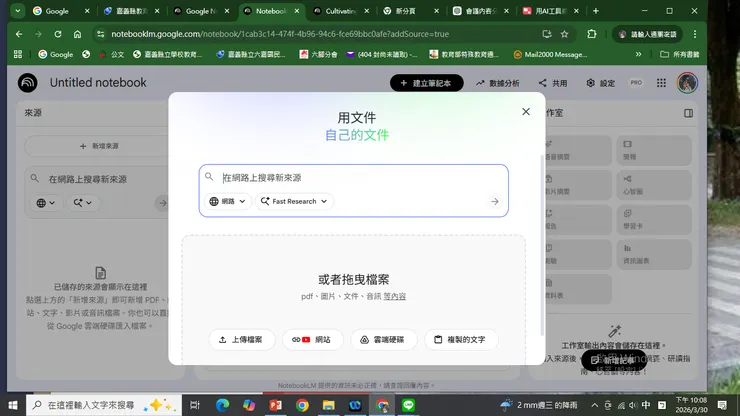Click the NotebookLM logo icon
Screen dimensions: 740x416
pos(28,83)
